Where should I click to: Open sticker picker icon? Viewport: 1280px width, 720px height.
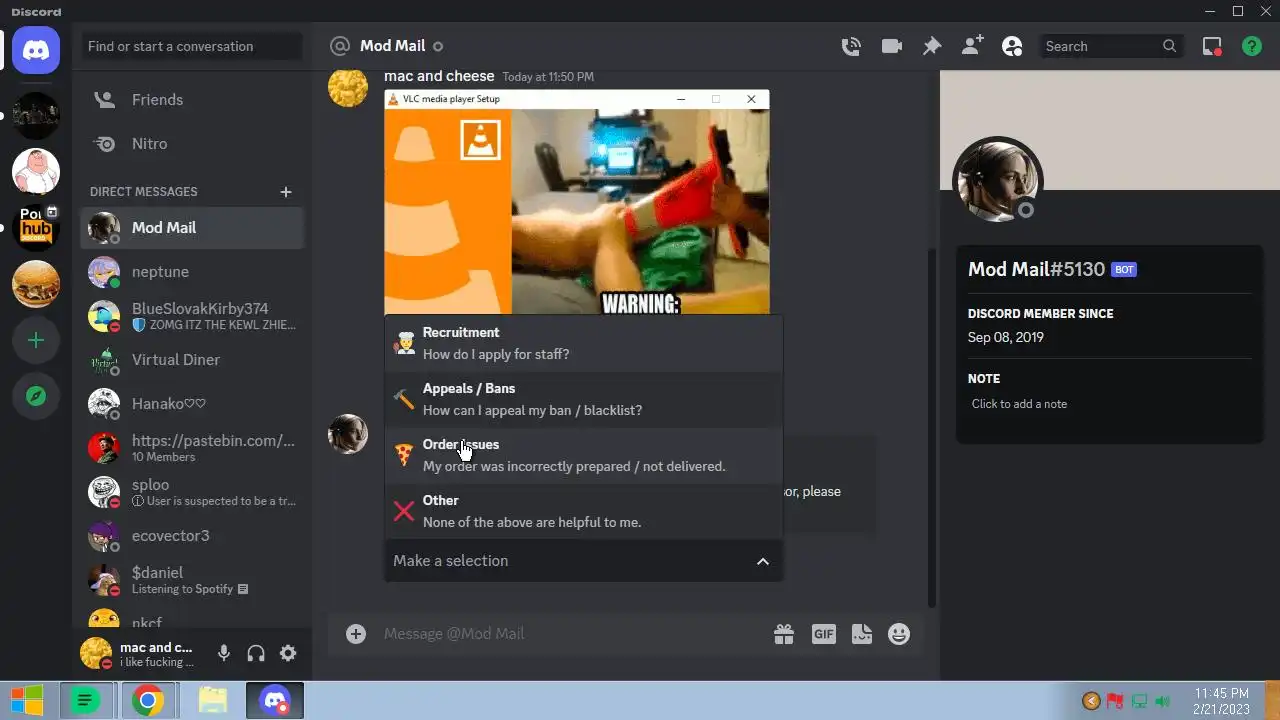pyautogui.click(x=862, y=634)
